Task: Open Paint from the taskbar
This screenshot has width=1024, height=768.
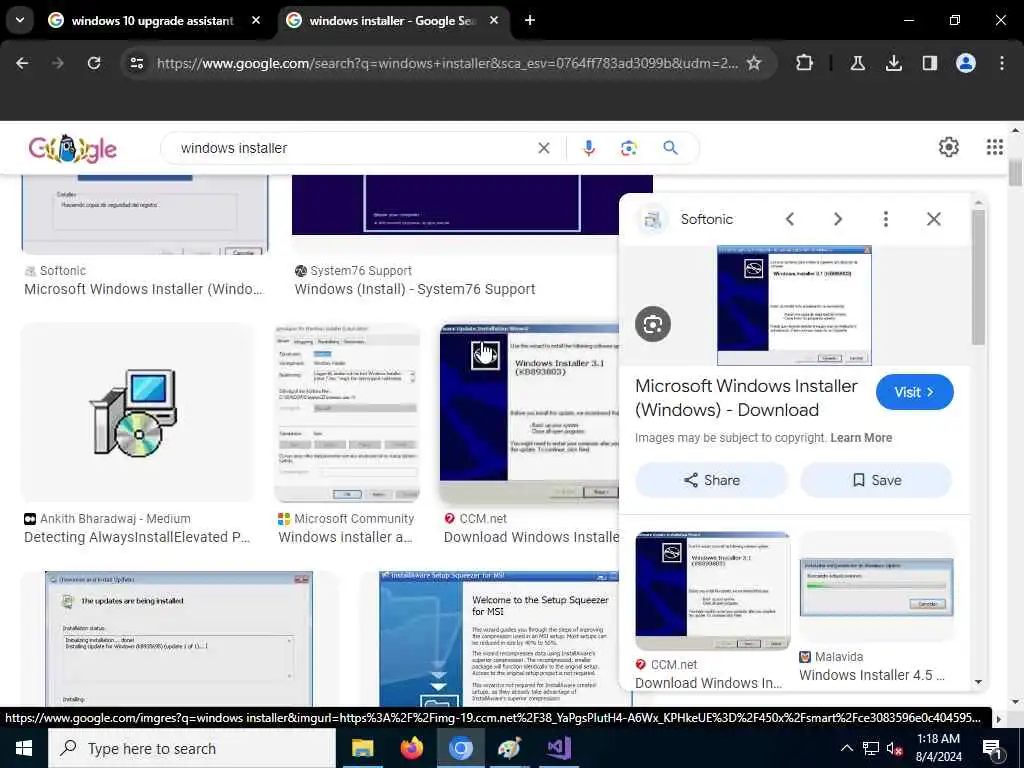Action: click(x=509, y=748)
